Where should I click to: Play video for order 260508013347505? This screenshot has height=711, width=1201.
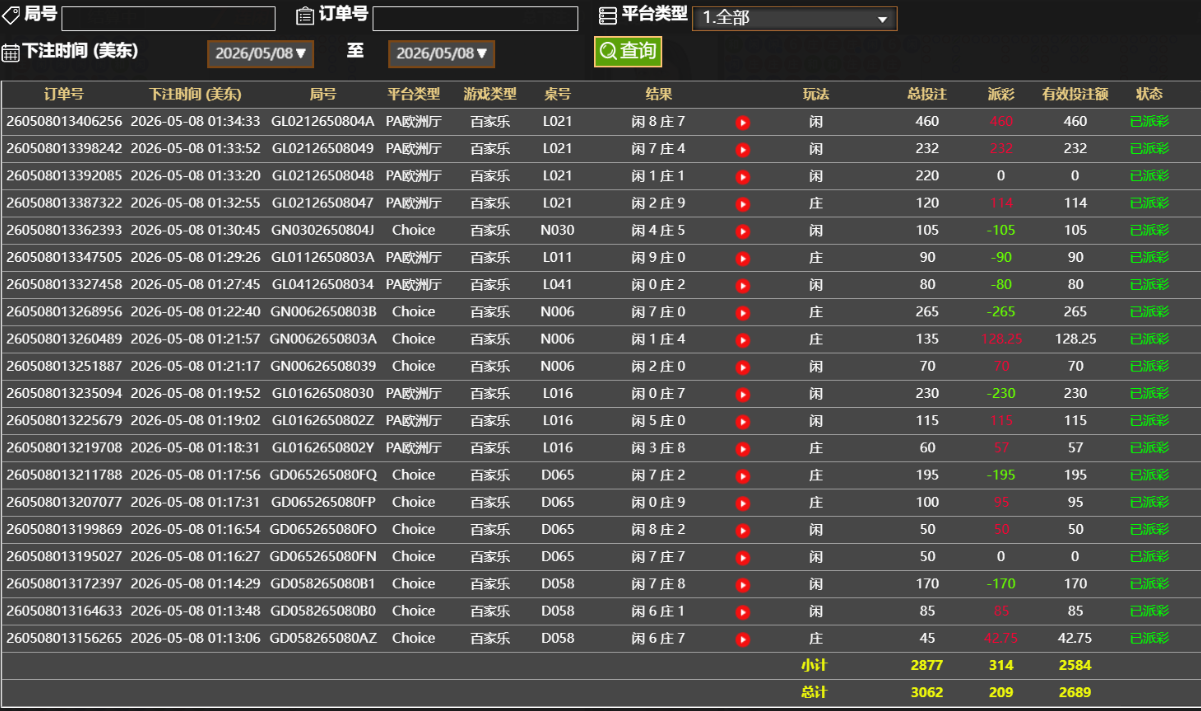coord(743,258)
